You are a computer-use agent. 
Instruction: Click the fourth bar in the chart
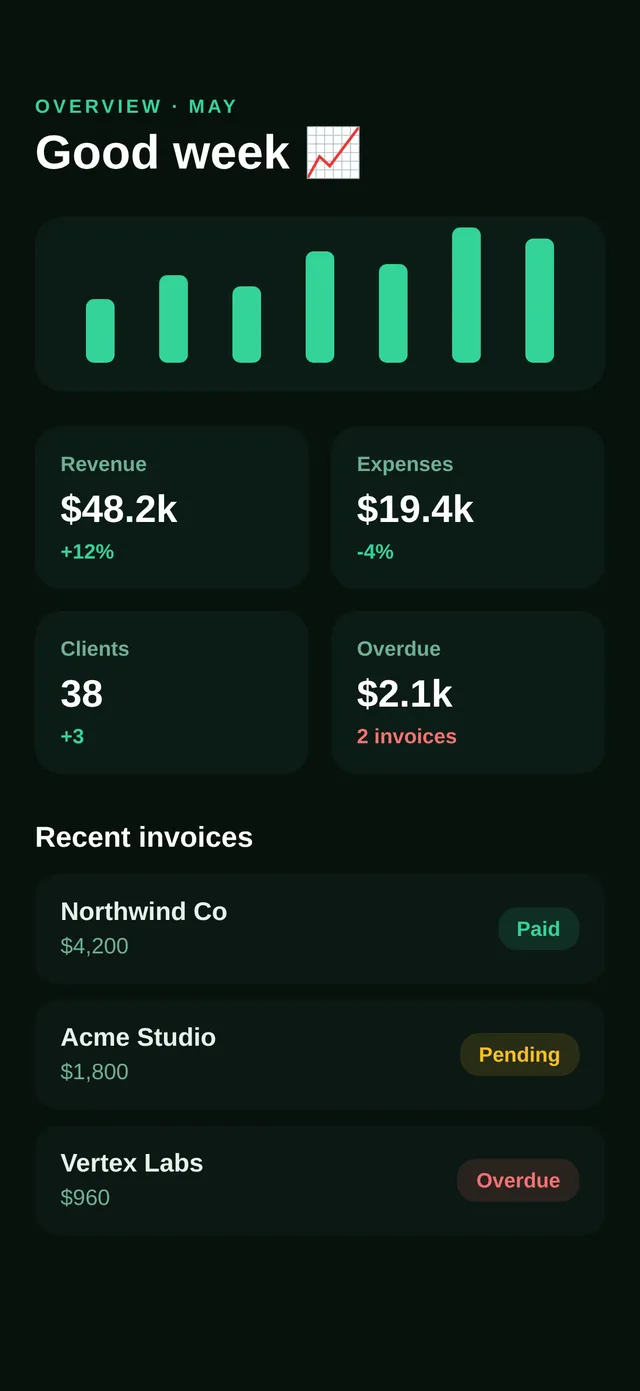[320, 307]
